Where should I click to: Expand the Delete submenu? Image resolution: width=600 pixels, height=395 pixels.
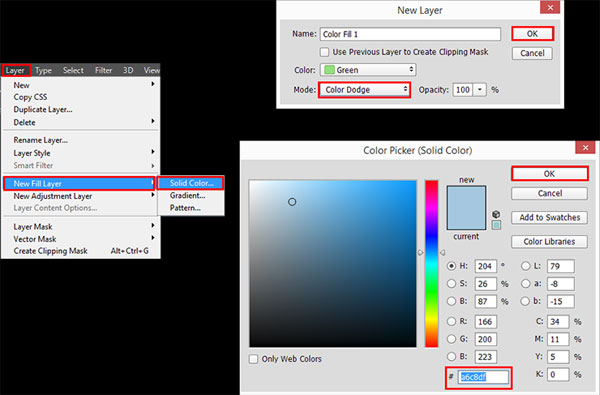point(153,121)
